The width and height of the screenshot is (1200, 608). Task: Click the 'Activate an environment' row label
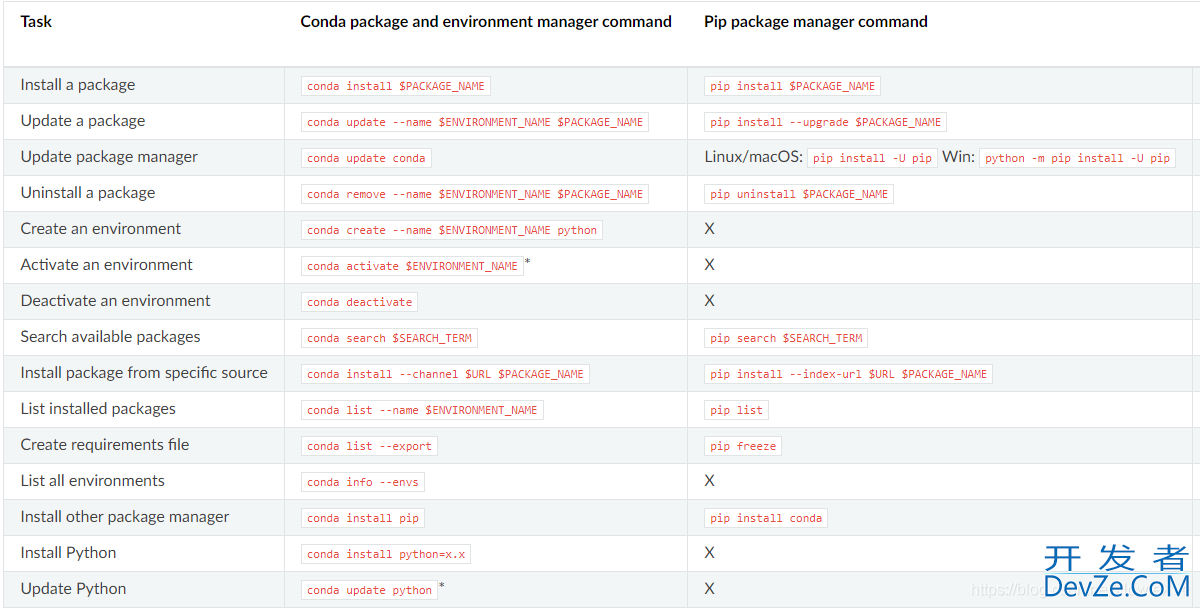107,265
